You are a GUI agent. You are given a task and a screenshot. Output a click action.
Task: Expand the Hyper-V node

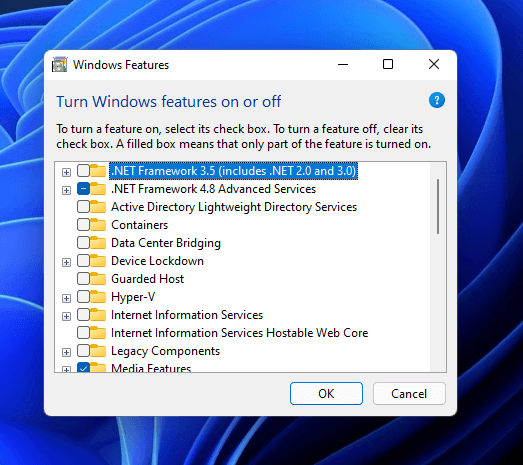[x=66, y=298]
